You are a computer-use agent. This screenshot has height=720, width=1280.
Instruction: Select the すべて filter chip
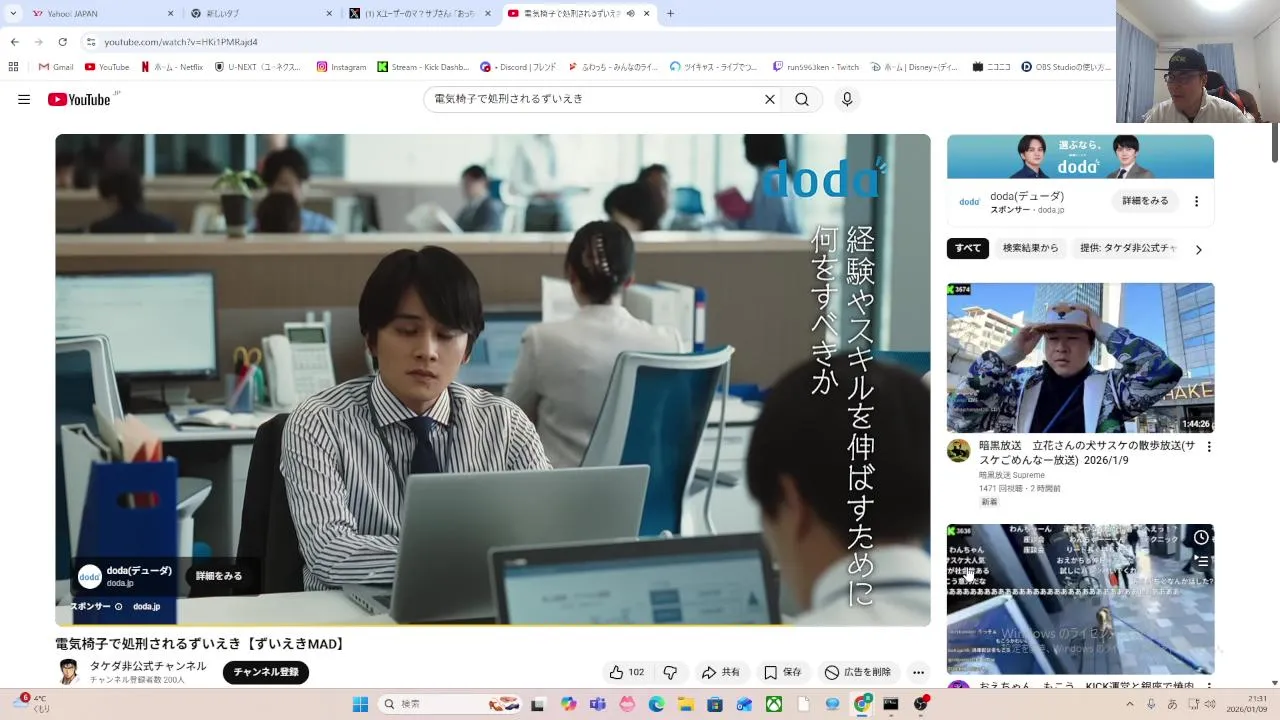coord(968,248)
